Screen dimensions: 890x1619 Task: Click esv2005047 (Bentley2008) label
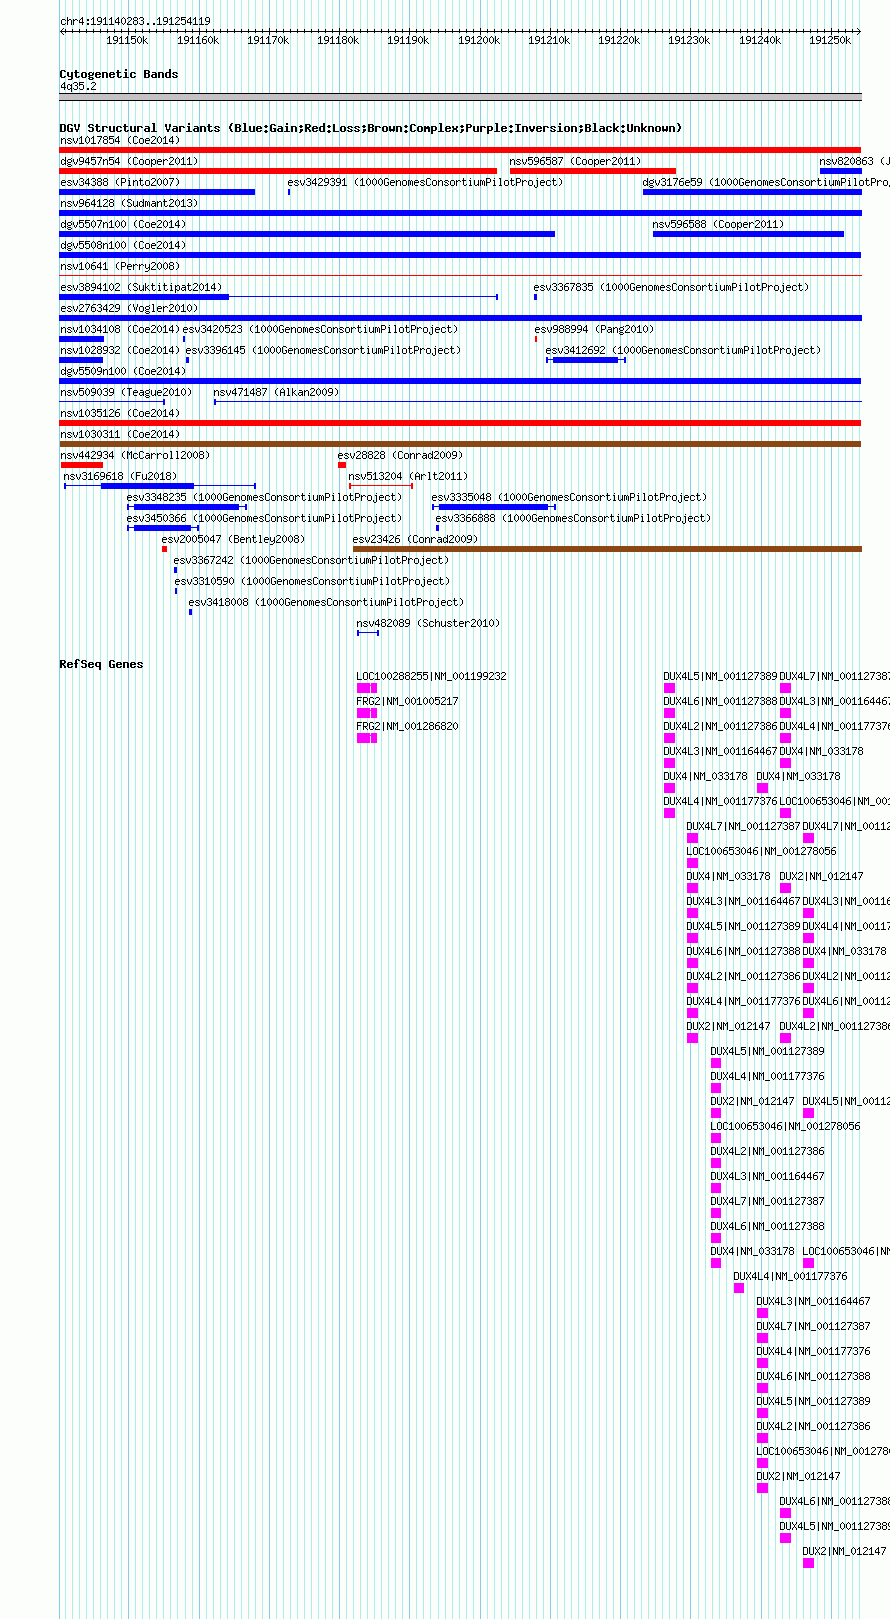(233, 539)
